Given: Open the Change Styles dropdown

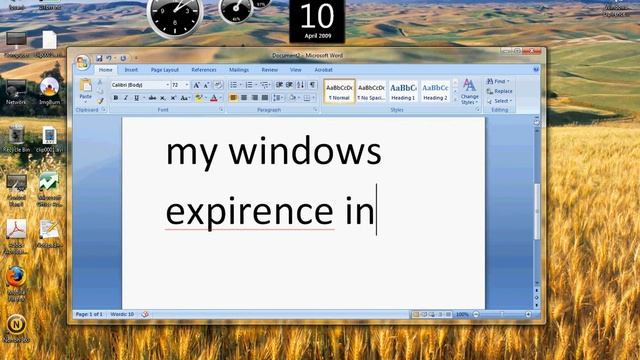Looking at the screenshot, I should (469, 91).
